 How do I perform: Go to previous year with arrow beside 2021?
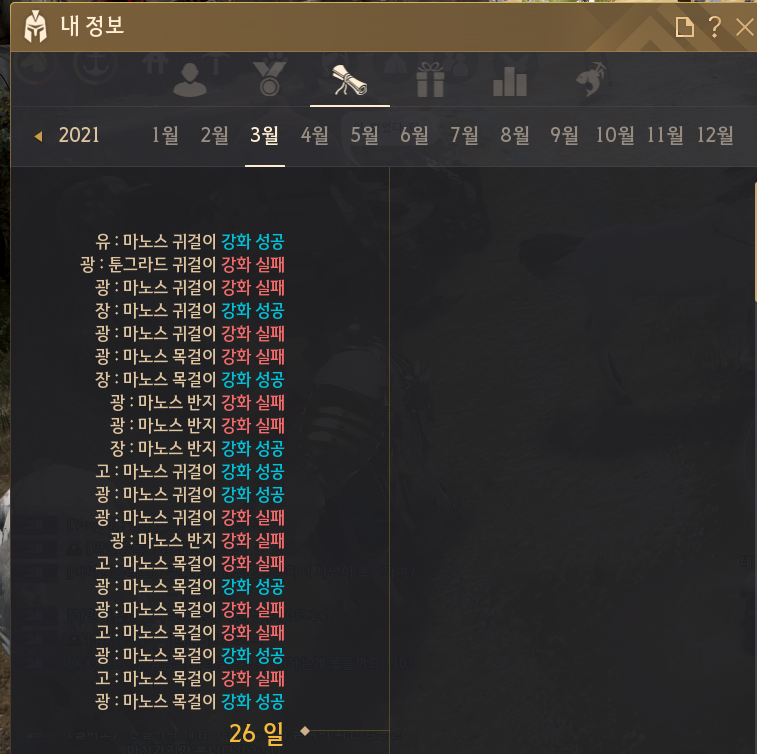click(39, 137)
